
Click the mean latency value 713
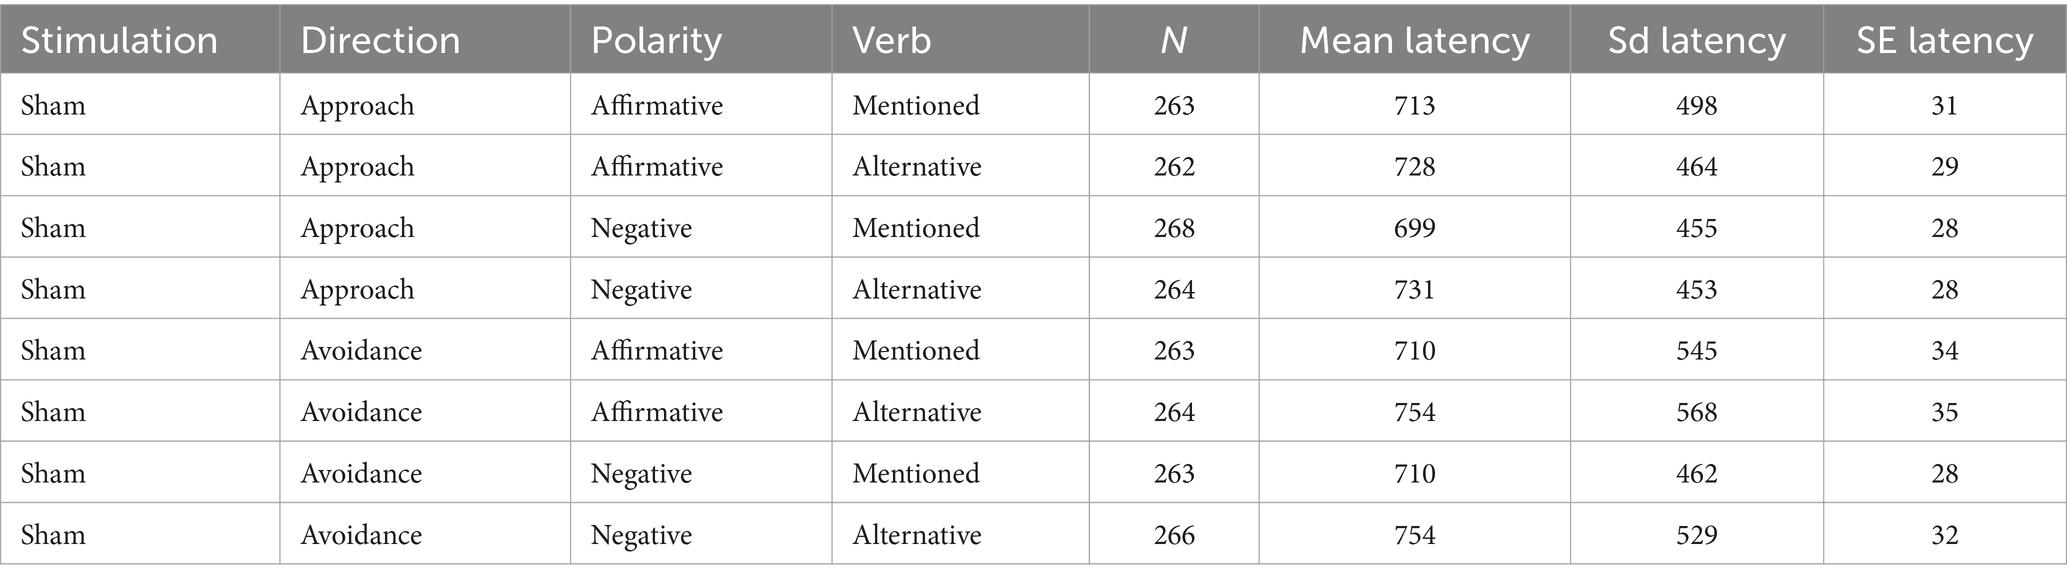point(1414,105)
